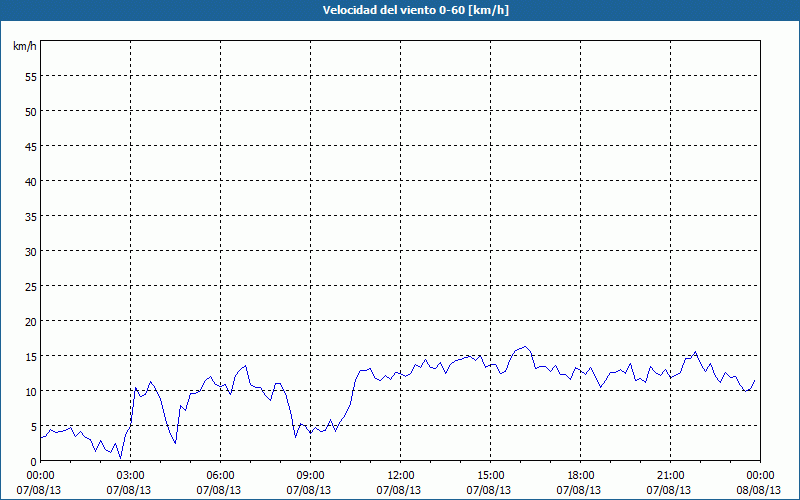
Task: Click the 'km/h' axis unit label
Action: click(24, 47)
